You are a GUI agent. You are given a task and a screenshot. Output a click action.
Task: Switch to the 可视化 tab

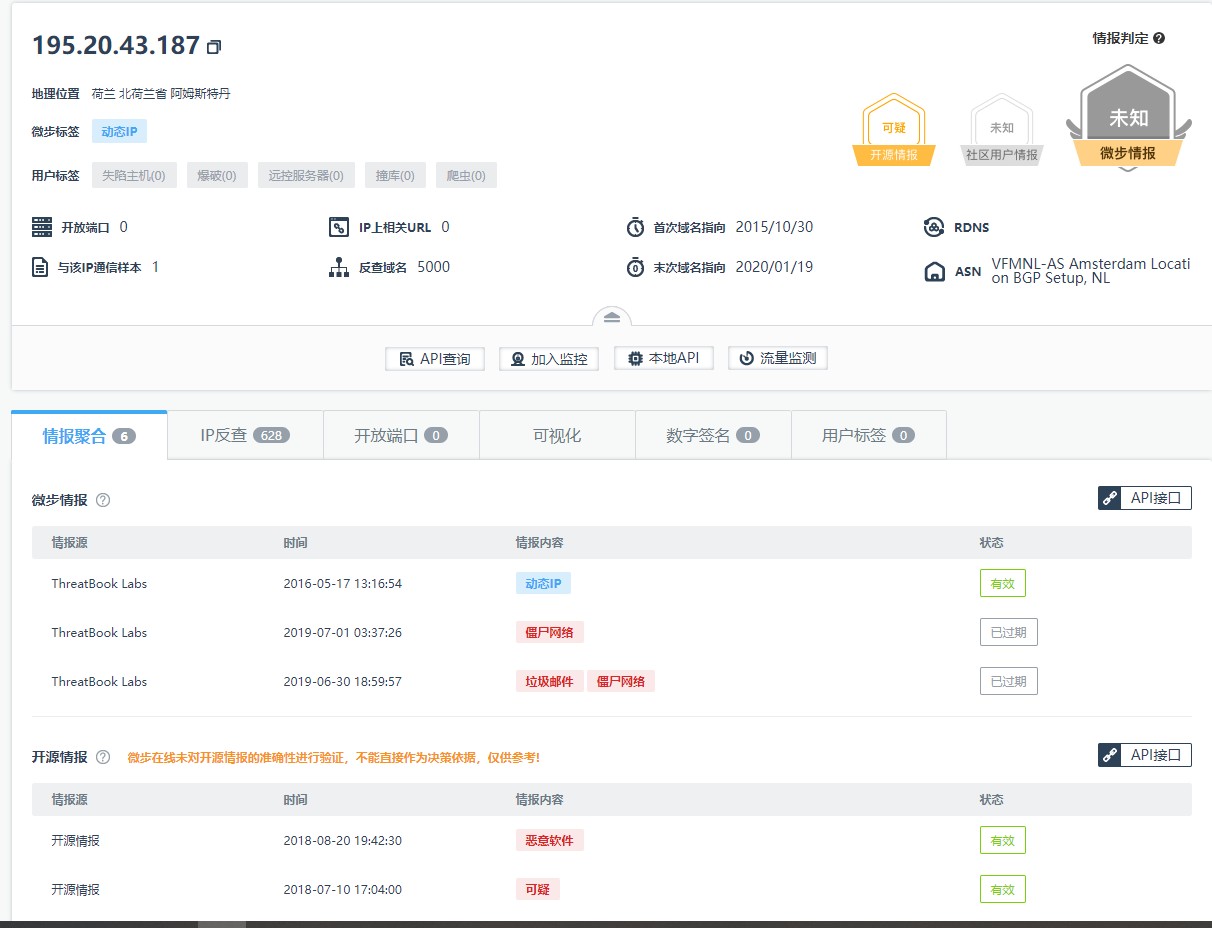coord(557,436)
